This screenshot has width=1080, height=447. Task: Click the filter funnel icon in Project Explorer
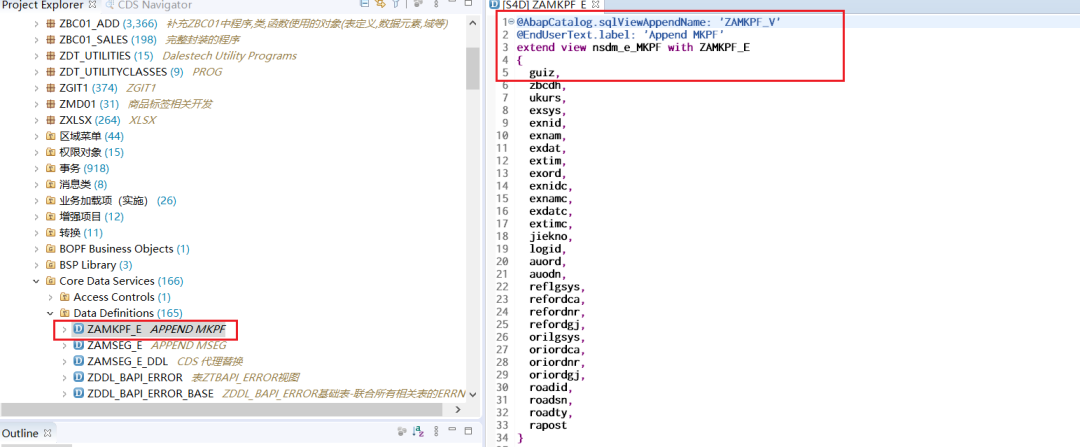coord(396,3)
